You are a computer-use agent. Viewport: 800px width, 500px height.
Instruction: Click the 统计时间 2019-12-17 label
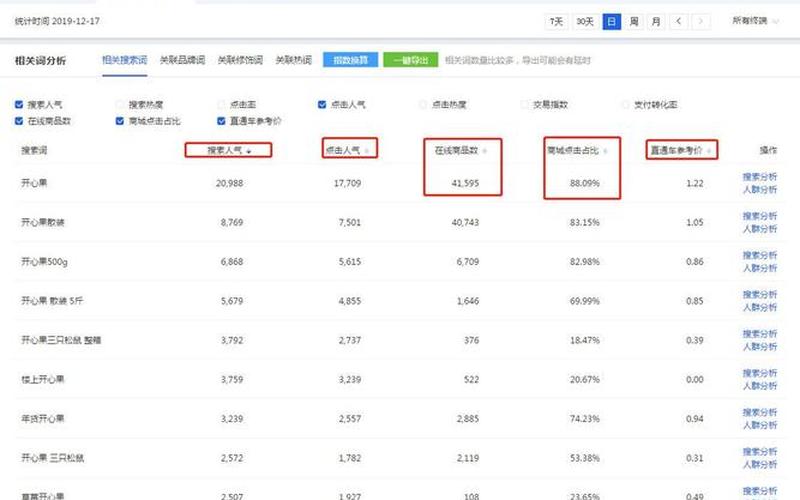(x=57, y=21)
